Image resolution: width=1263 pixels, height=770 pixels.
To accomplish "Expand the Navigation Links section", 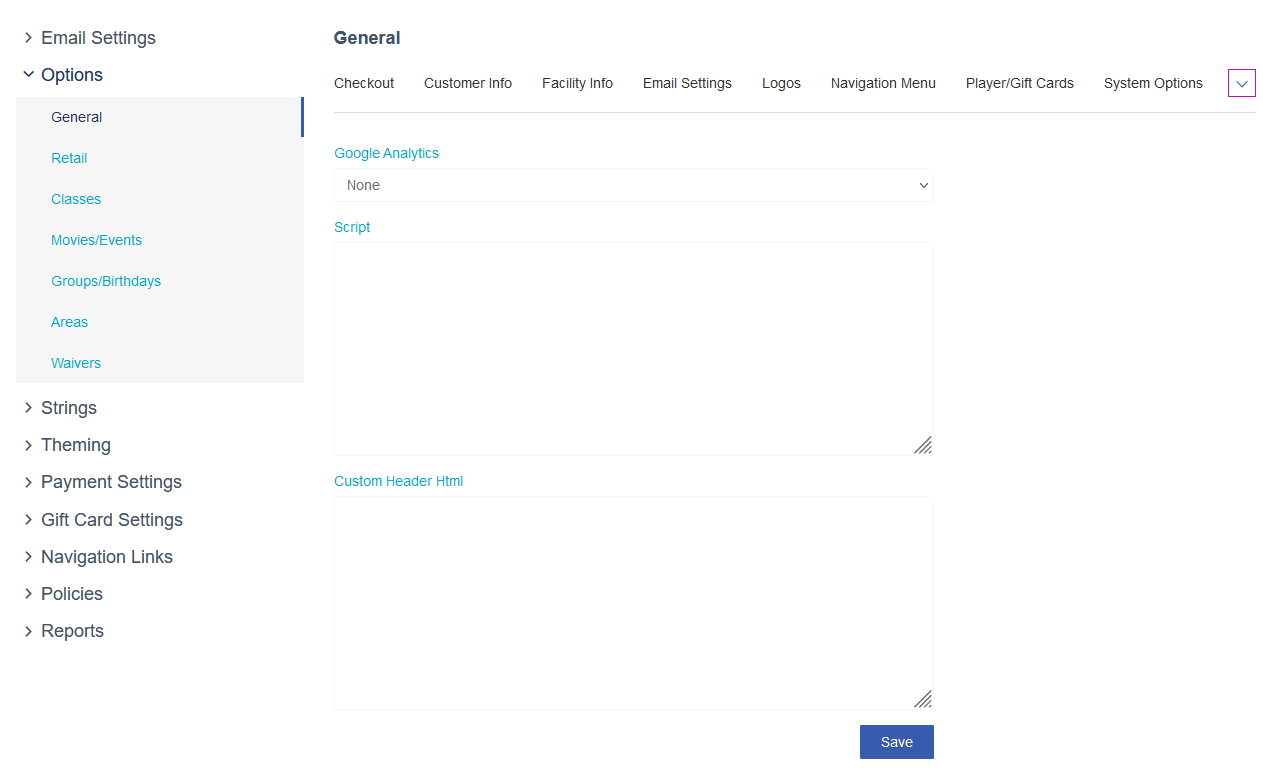I will (98, 557).
